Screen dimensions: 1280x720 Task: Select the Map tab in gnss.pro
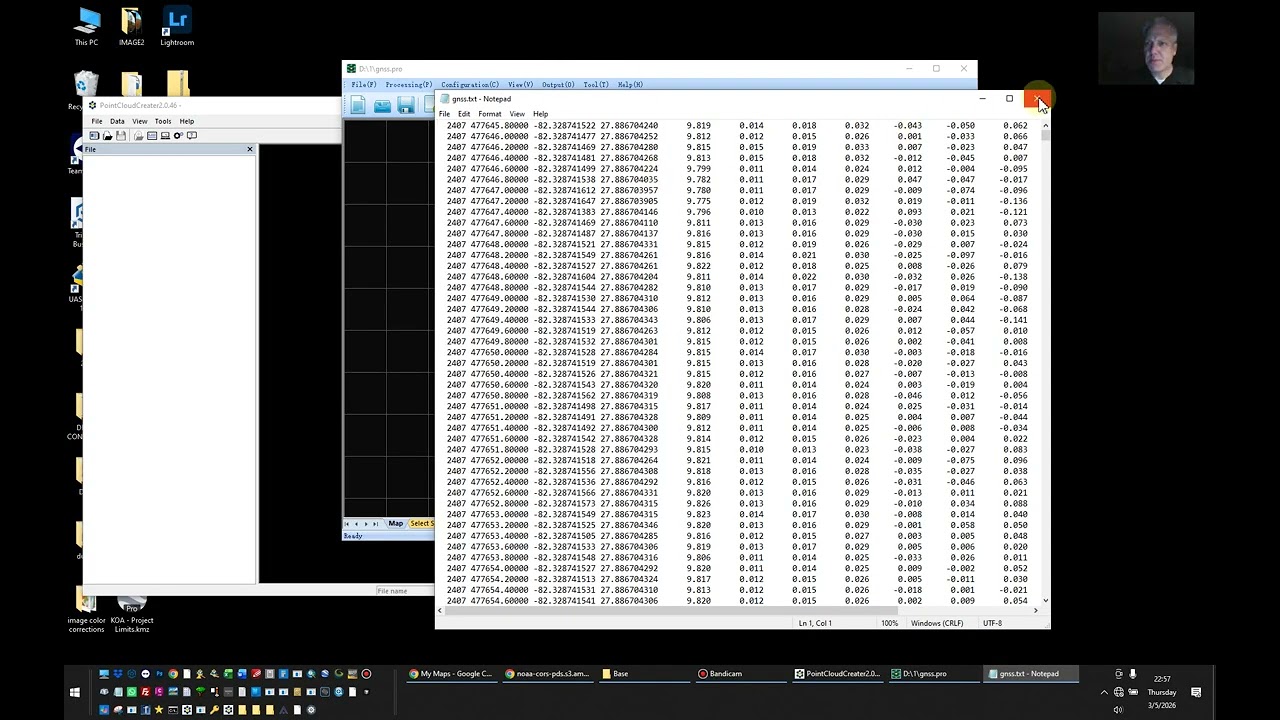coord(396,524)
